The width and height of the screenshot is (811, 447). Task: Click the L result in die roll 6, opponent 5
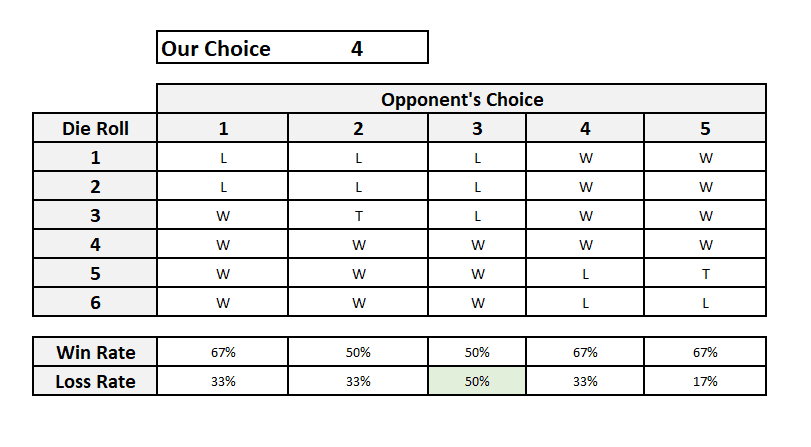[x=705, y=303]
